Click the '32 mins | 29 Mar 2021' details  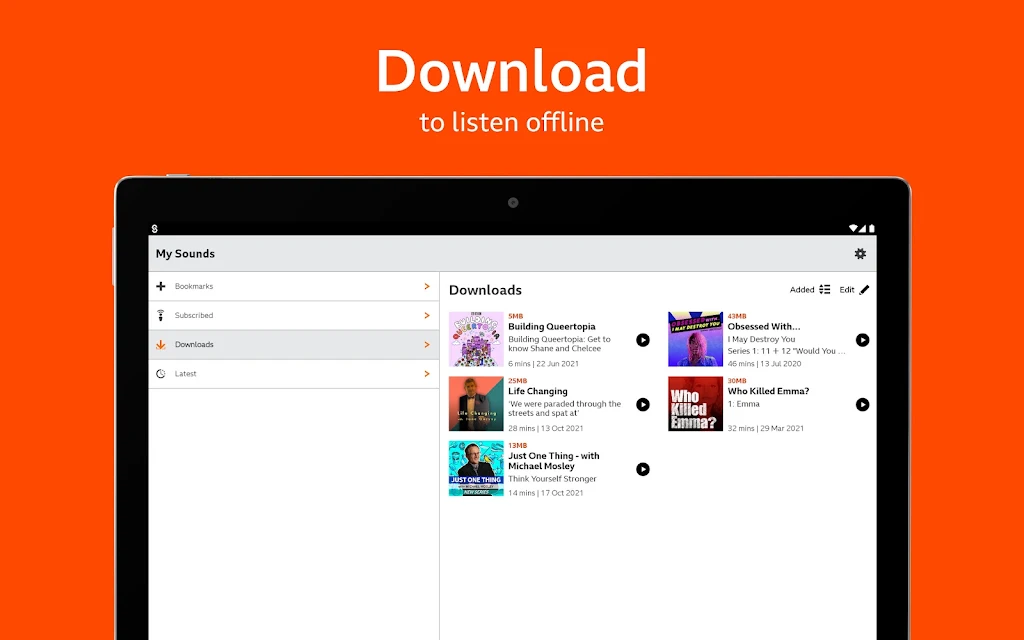point(765,428)
